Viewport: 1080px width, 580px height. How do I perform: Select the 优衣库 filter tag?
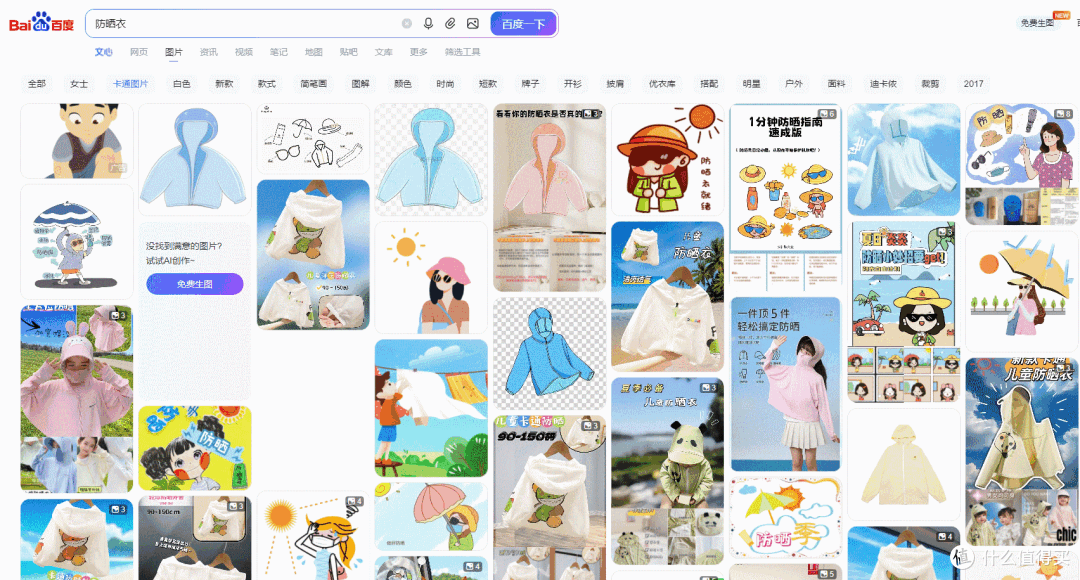click(x=662, y=83)
